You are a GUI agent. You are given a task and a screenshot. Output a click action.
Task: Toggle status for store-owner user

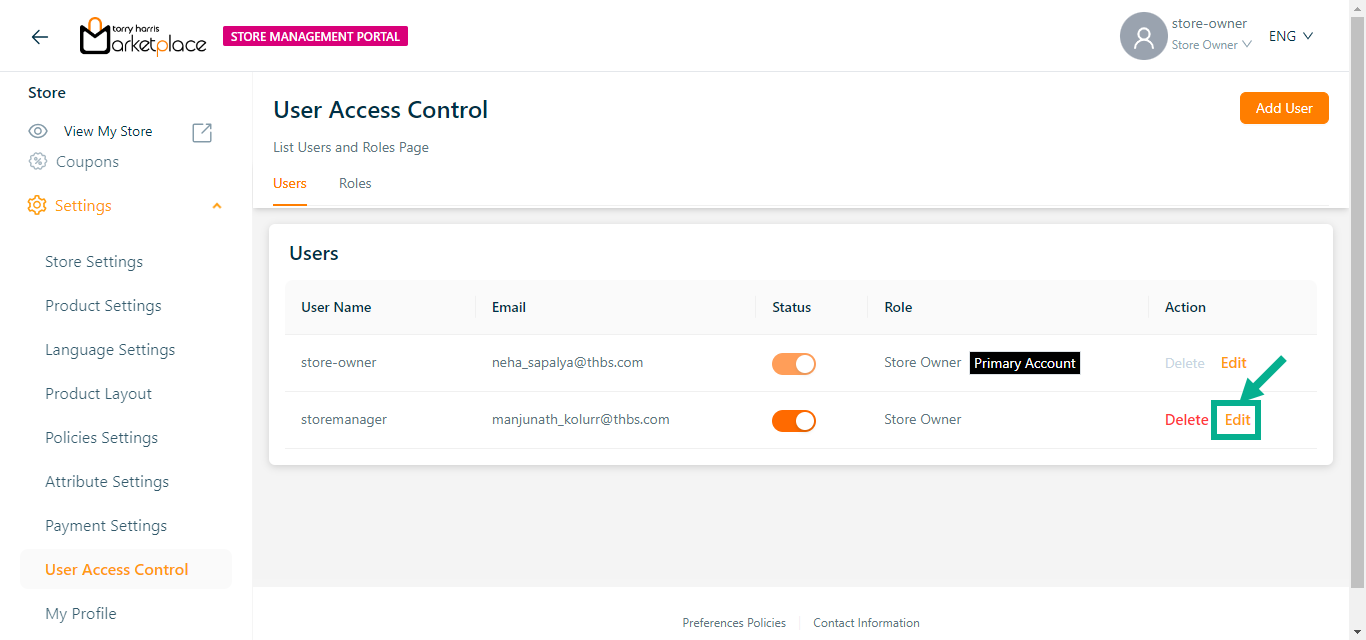tap(793, 364)
